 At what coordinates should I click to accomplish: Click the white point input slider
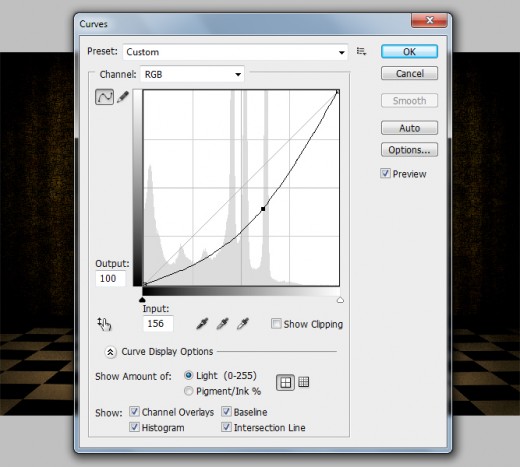click(x=340, y=300)
